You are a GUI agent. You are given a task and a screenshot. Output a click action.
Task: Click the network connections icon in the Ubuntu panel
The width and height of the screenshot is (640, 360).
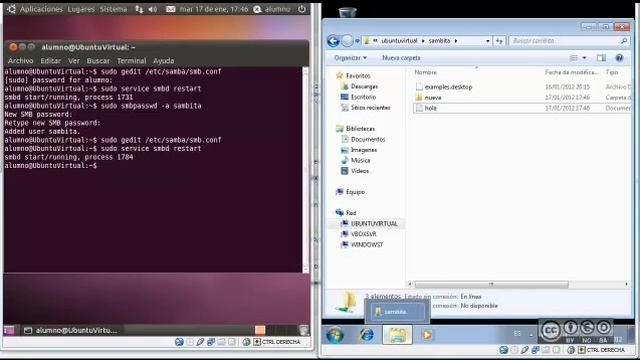click(x=139, y=9)
